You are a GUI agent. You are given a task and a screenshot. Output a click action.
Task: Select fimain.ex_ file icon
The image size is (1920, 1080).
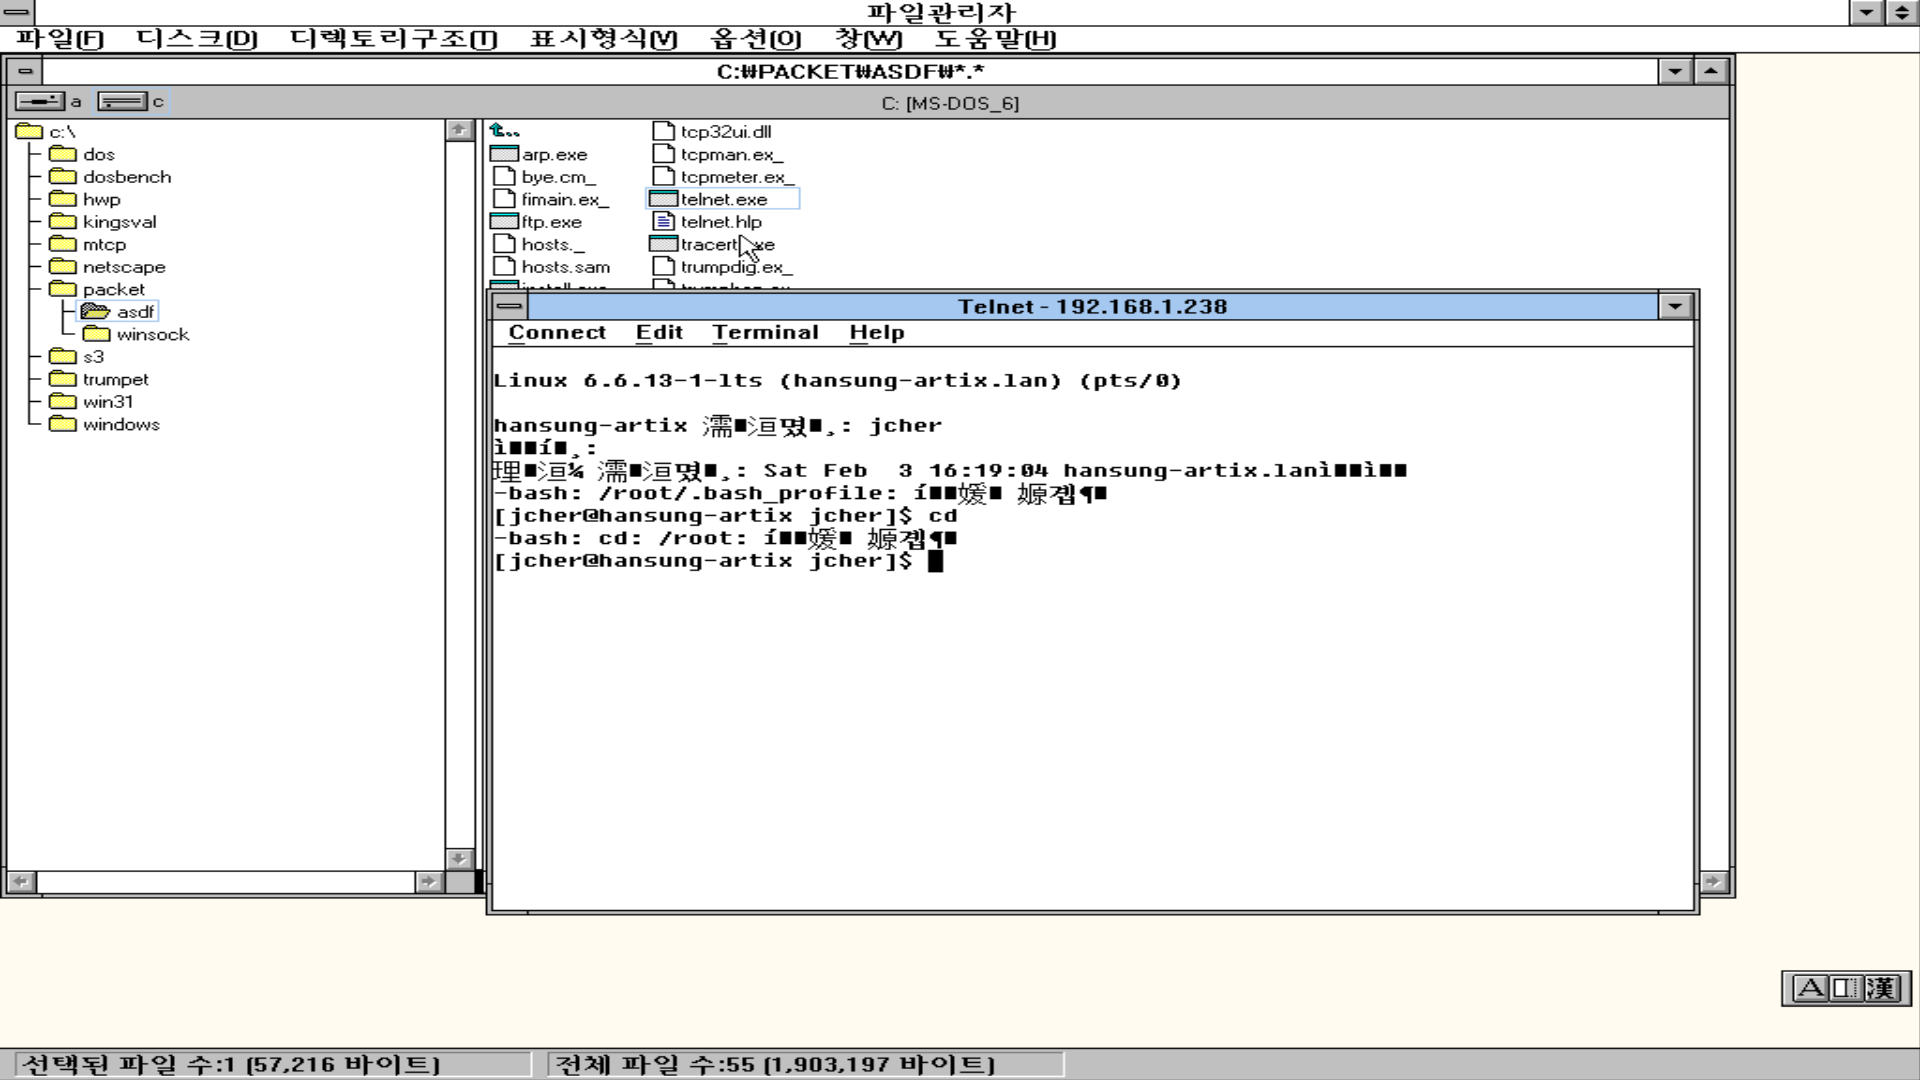tap(505, 199)
